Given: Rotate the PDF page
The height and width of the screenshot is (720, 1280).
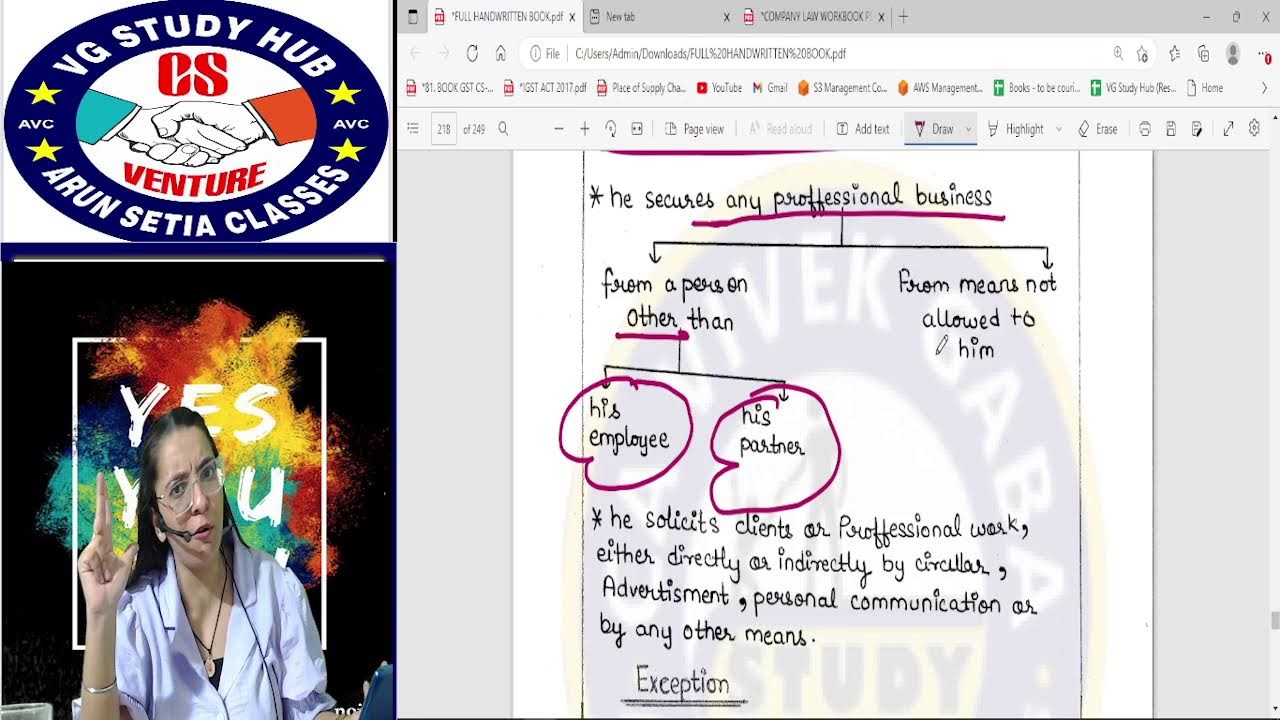Looking at the screenshot, I should coord(611,129).
